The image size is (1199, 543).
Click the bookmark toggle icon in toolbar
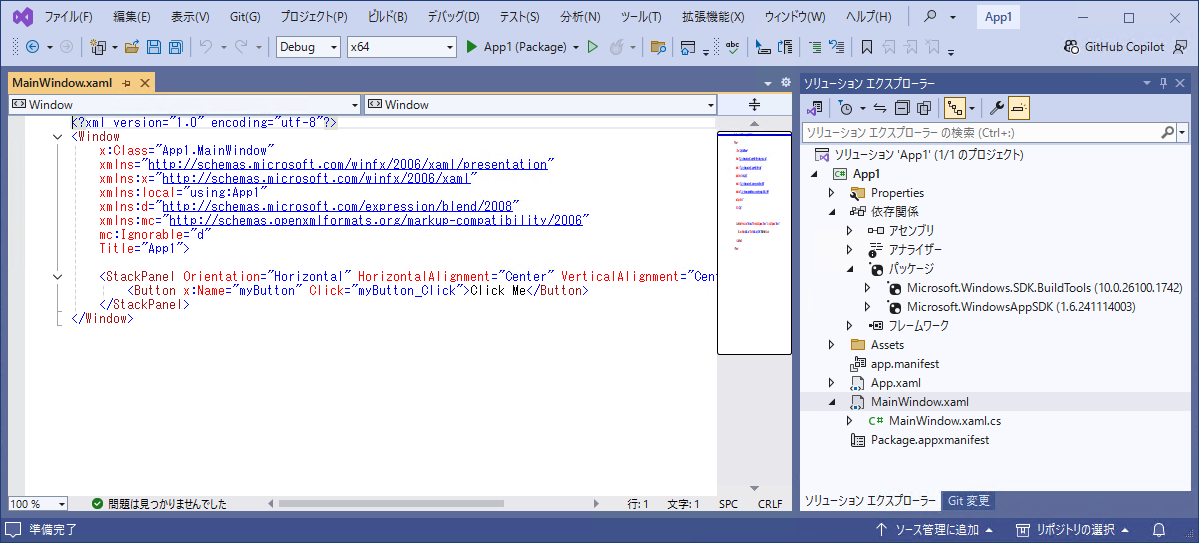[x=866, y=47]
